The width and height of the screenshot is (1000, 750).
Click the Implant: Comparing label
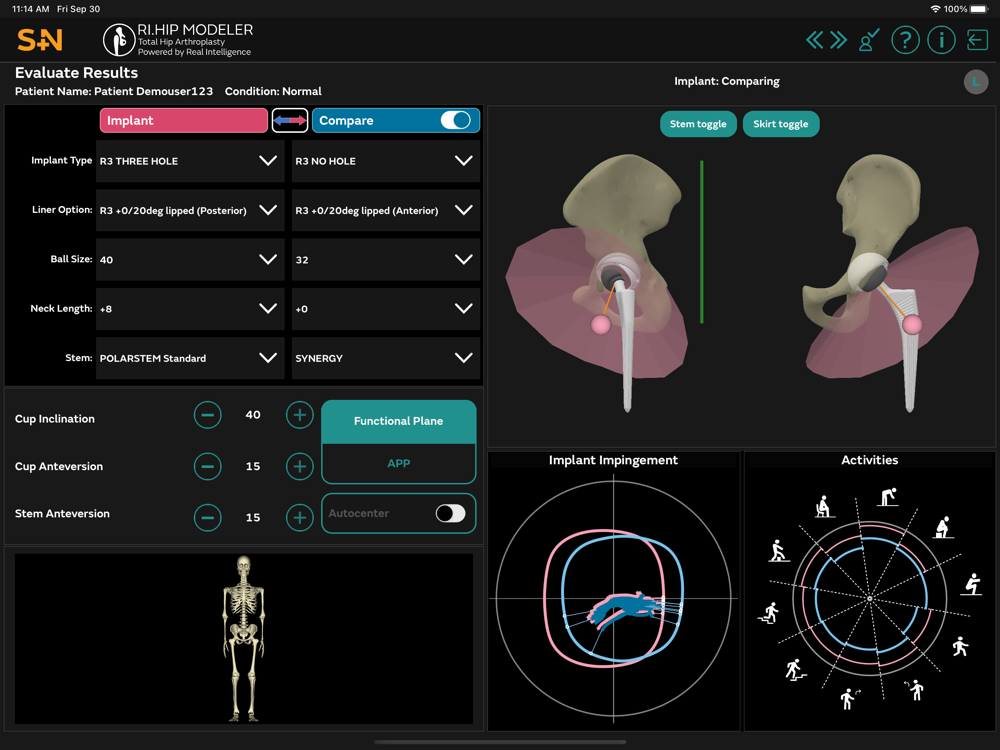[727, 81]
